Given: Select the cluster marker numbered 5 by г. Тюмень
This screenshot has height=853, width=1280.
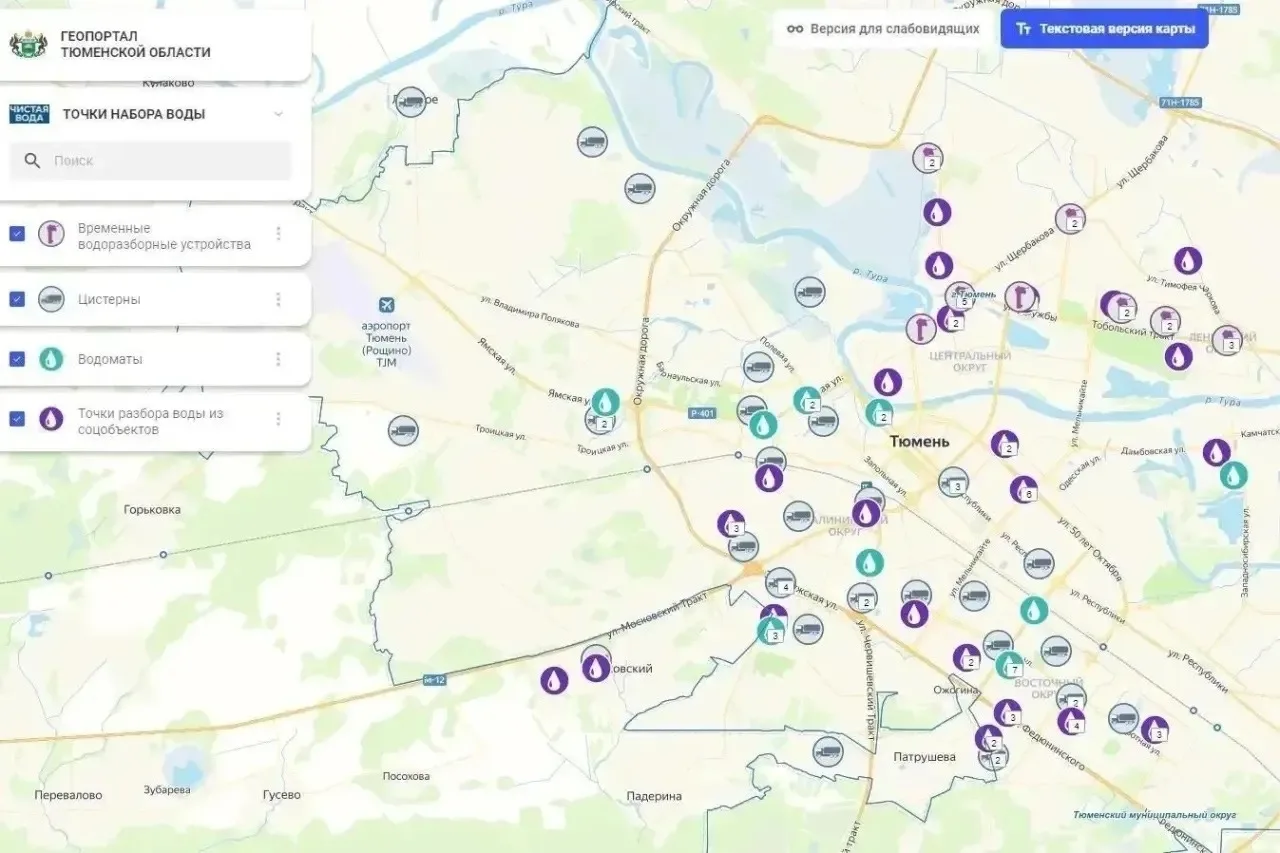Looking at the screenshot, I should click(x=960, y=297).
